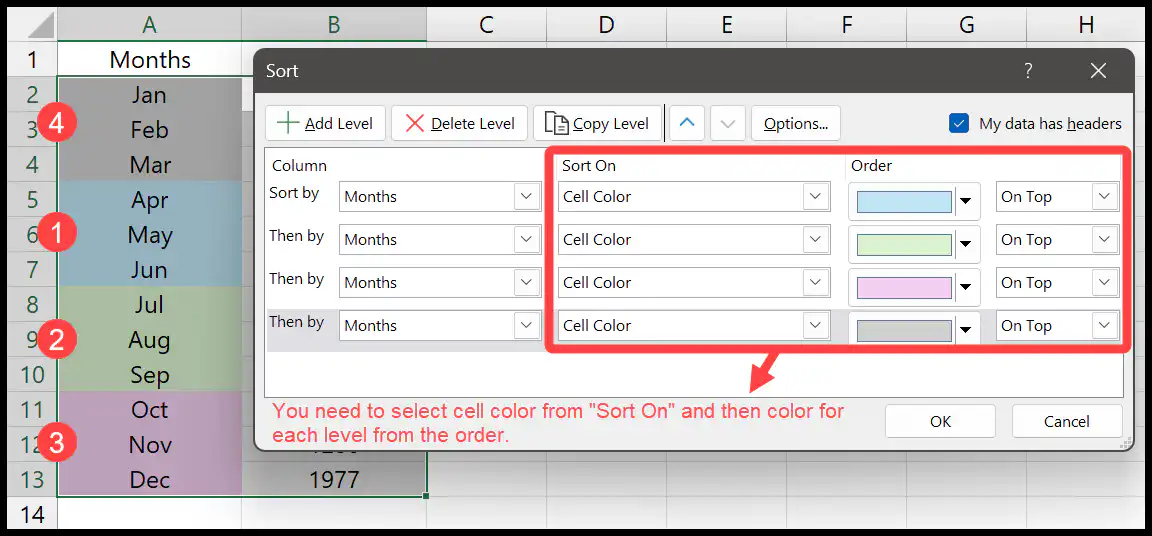Click the OK button

click(940, 421)
